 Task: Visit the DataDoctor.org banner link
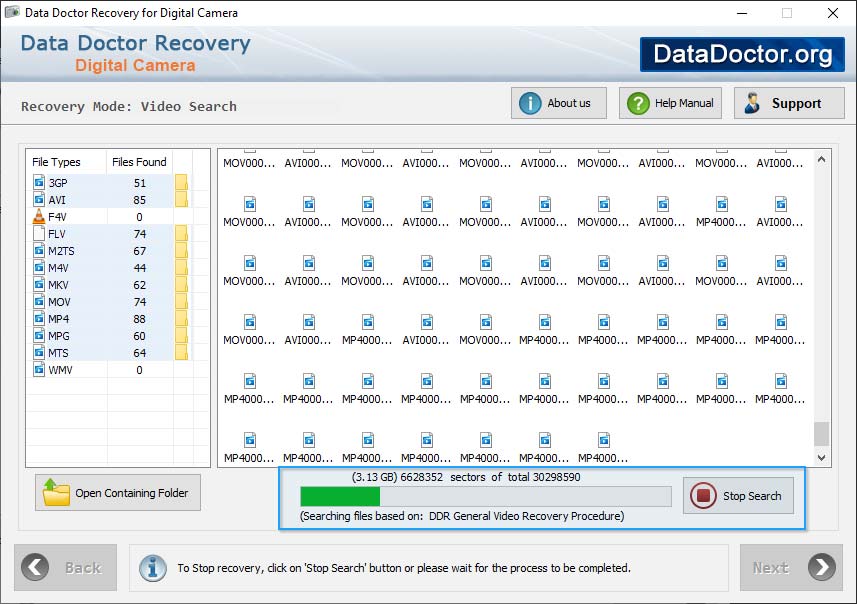pos(742,54)
